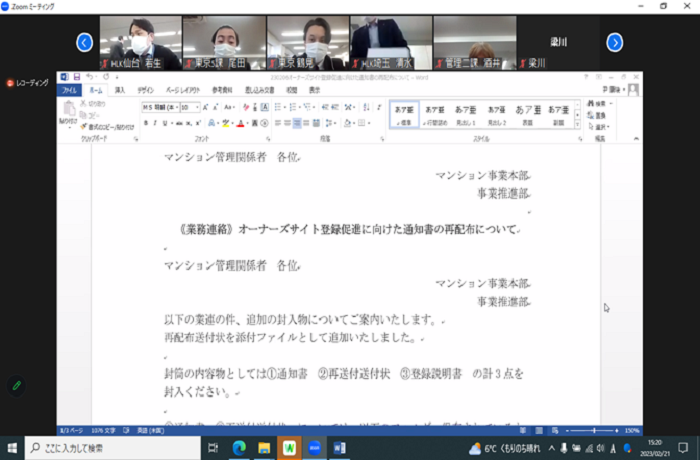The height and width of the screenshot is (460, 700).
Task: Click the Replace (置換) button in the editing group
Action: tap(596, 115)
